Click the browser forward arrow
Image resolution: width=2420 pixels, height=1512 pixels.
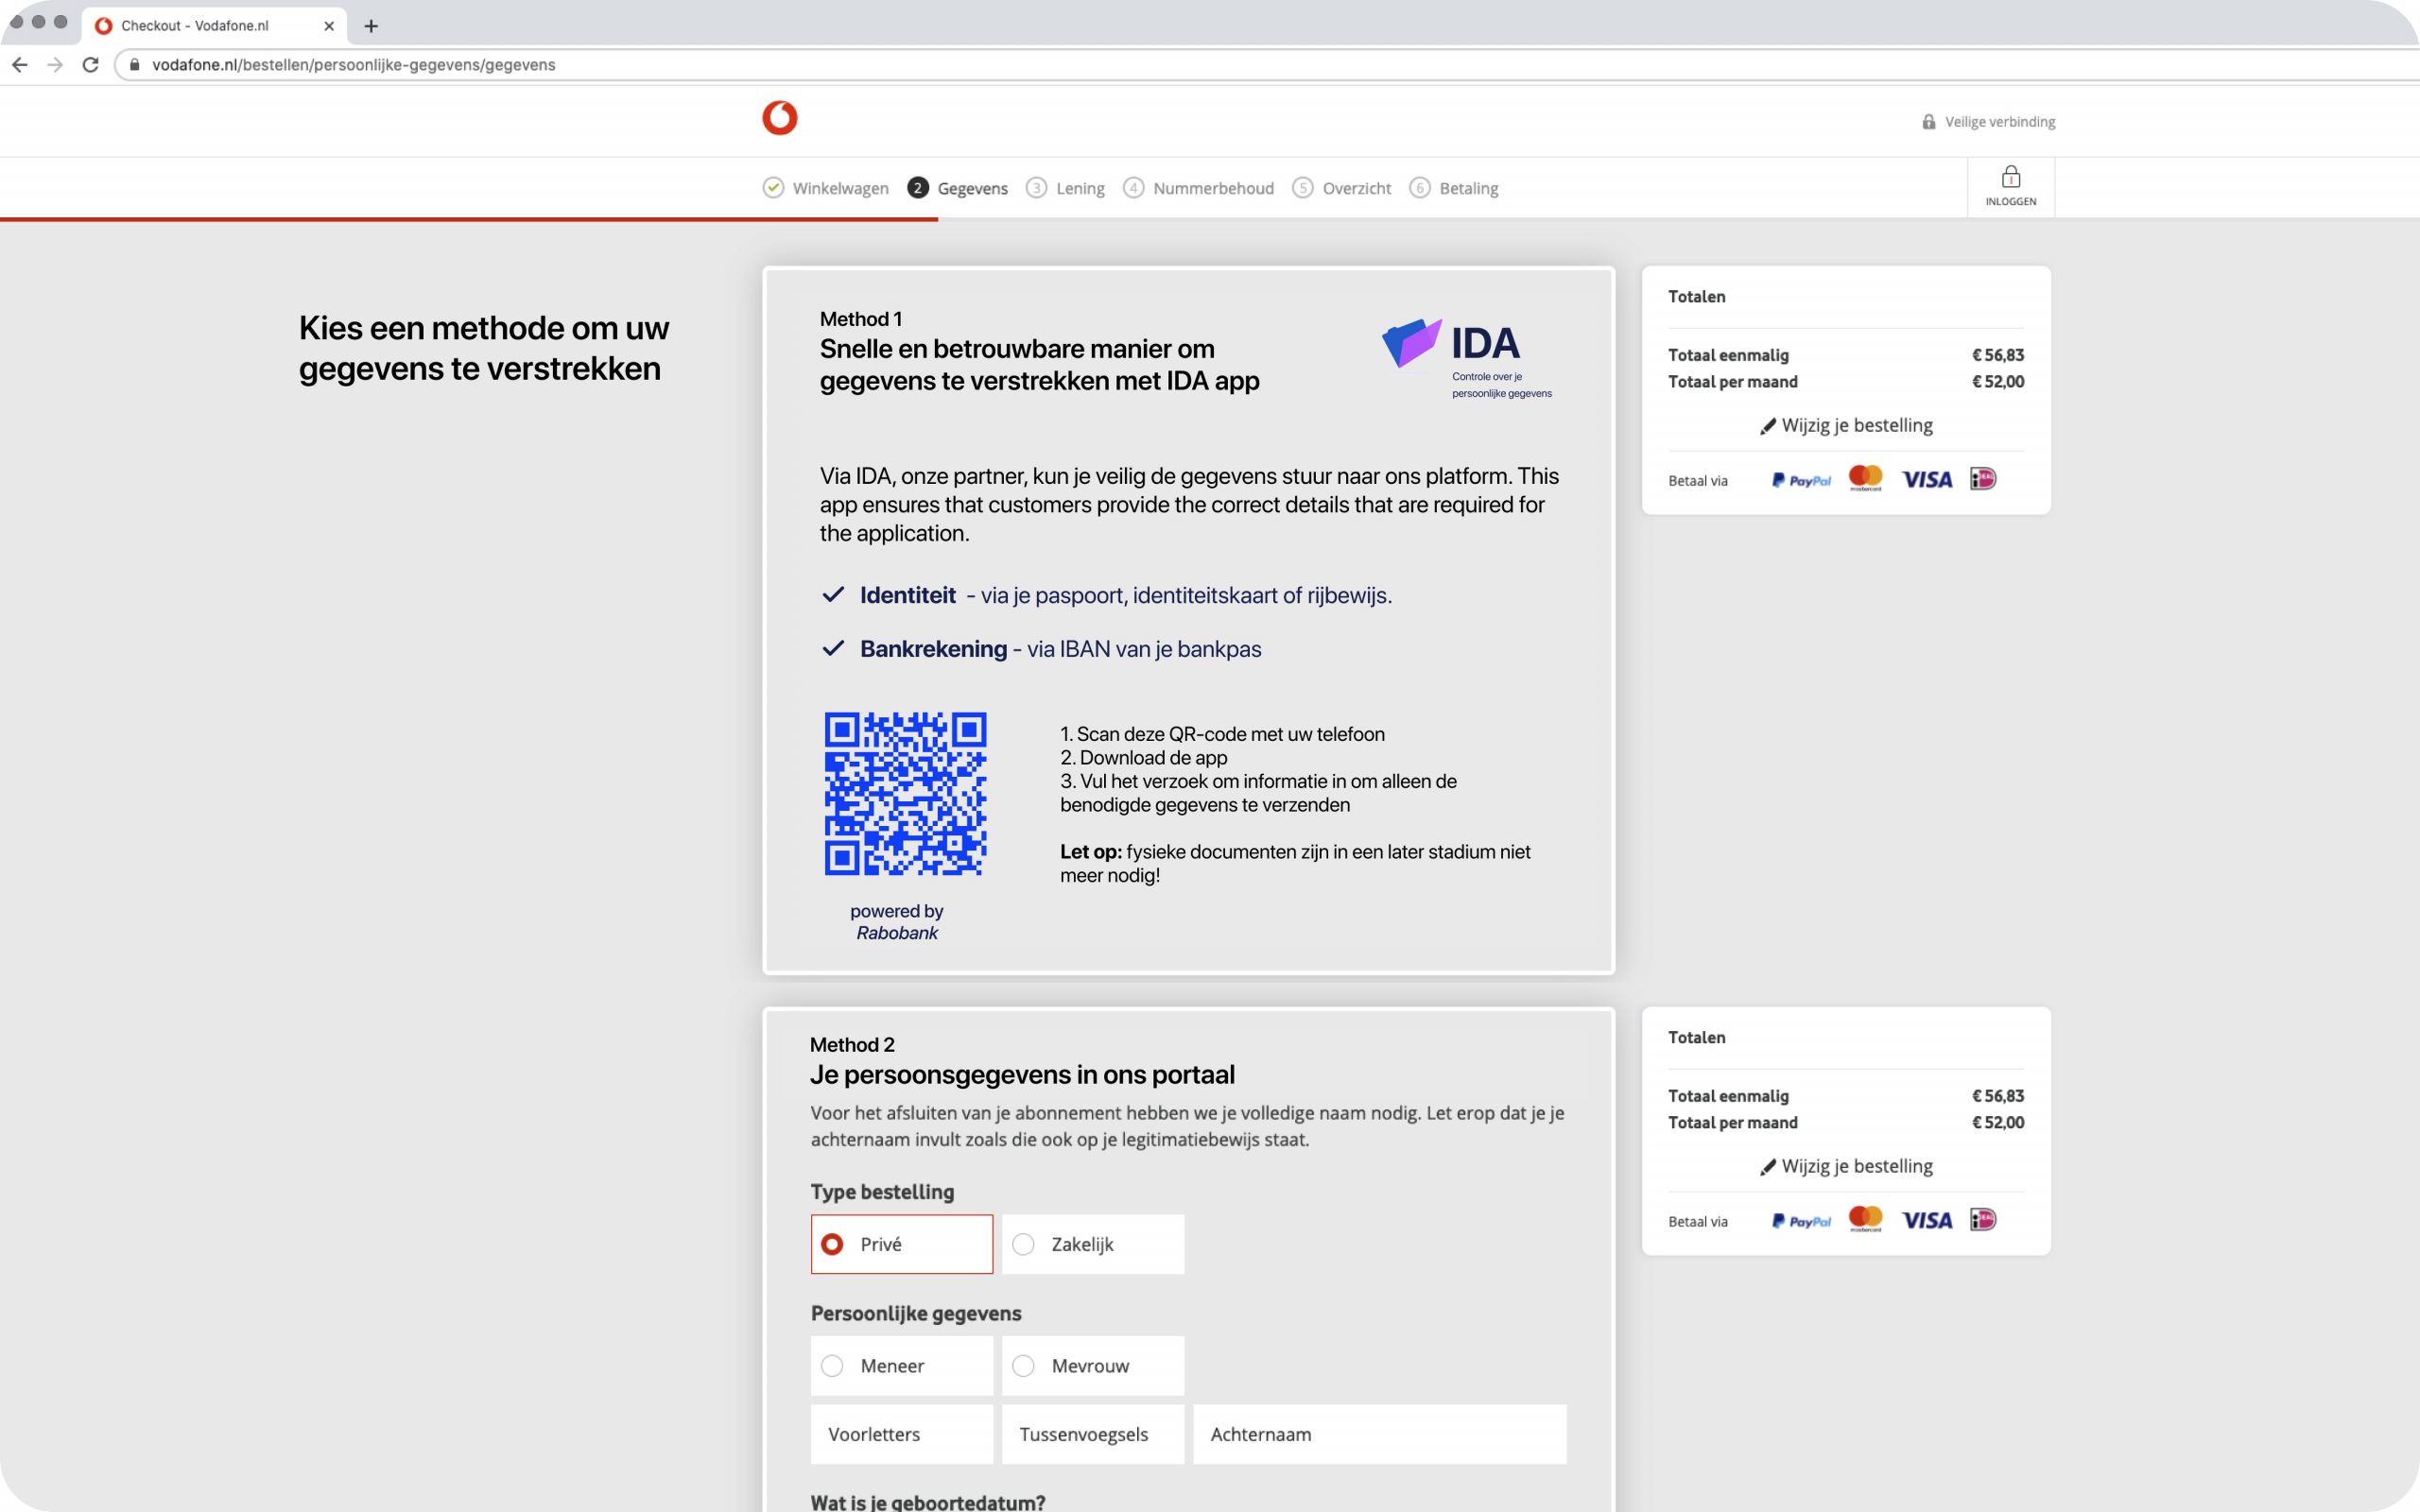[55, 65]
